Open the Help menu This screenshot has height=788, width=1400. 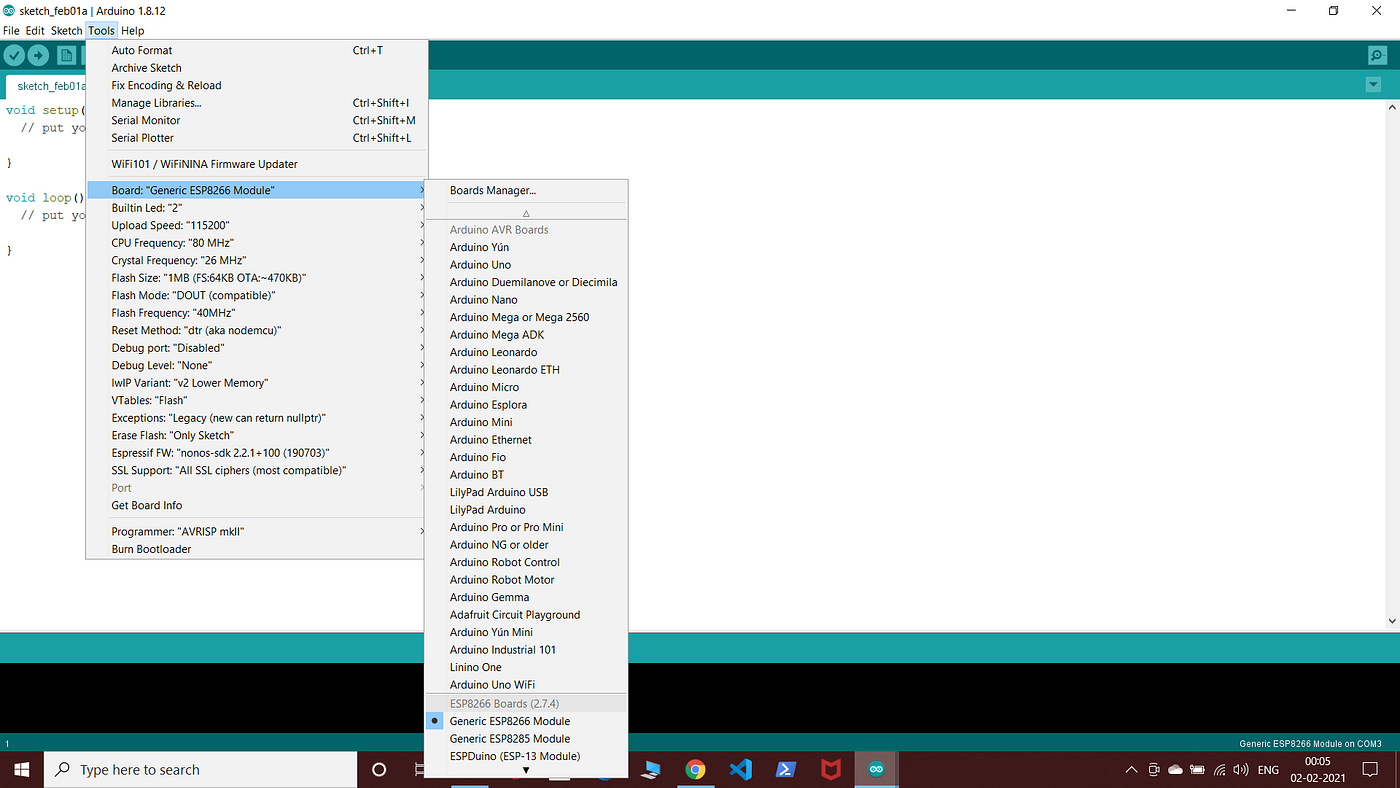tap(133, 31)
